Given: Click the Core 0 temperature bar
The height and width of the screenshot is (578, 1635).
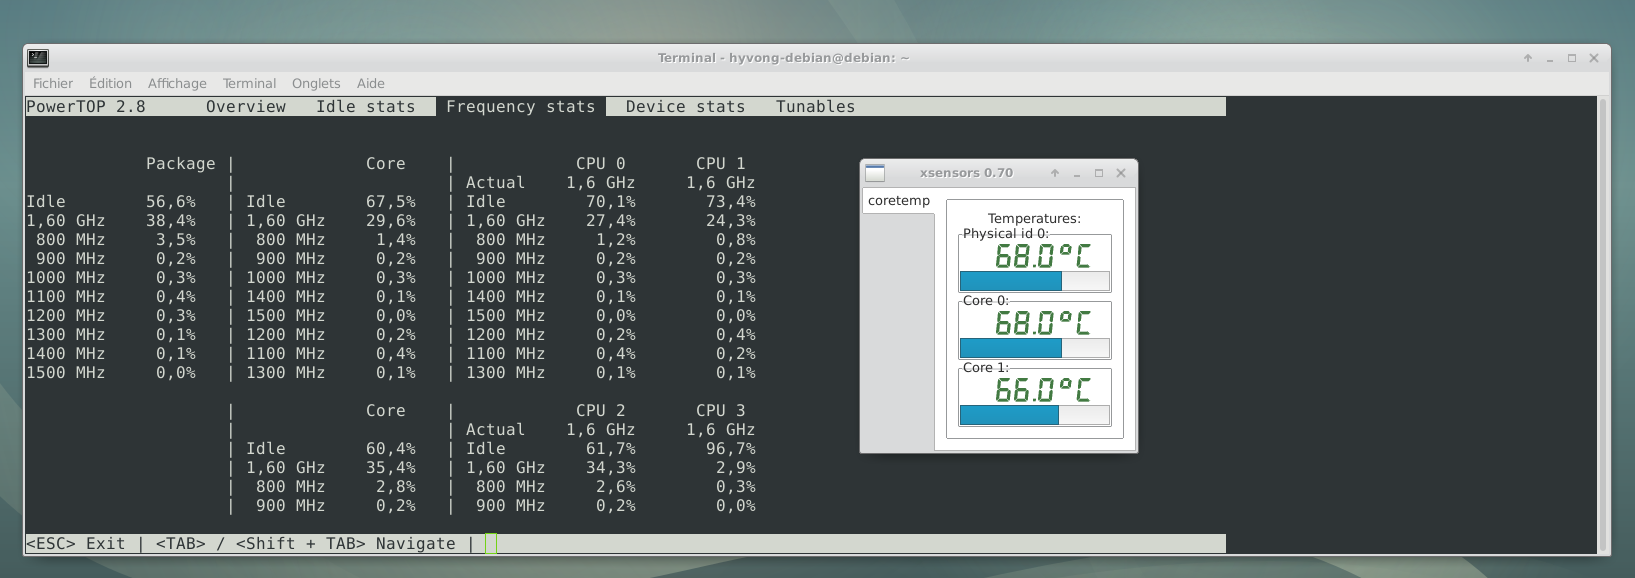Looking at the screenshot, I should pyautogui.click(x=1034, y=348).
